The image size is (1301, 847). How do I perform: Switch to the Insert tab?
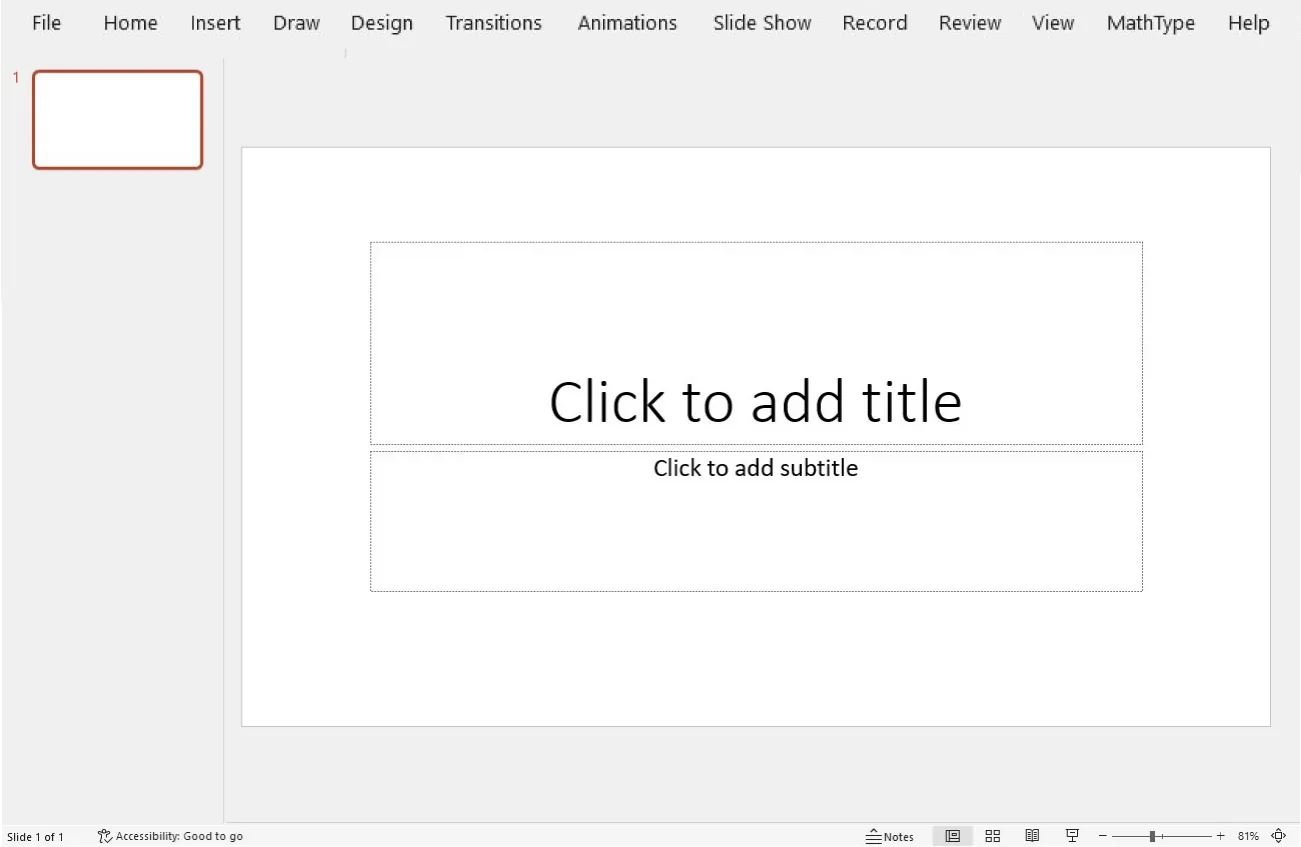click(215, 22)
